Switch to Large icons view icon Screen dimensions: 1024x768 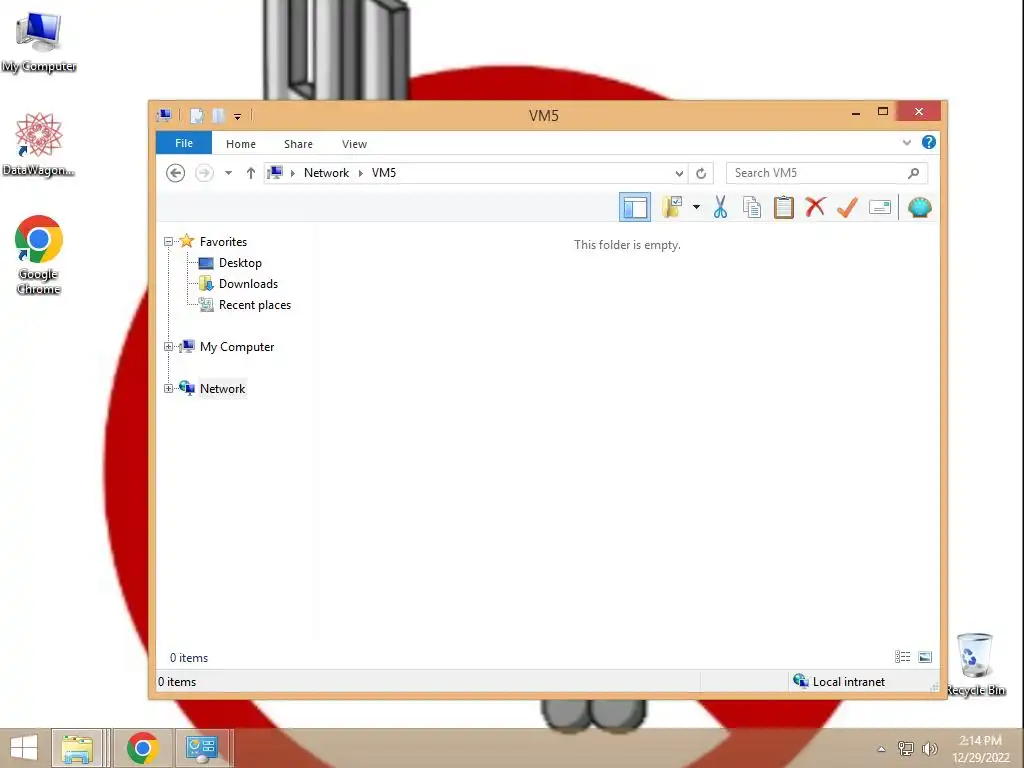(925, 657)
